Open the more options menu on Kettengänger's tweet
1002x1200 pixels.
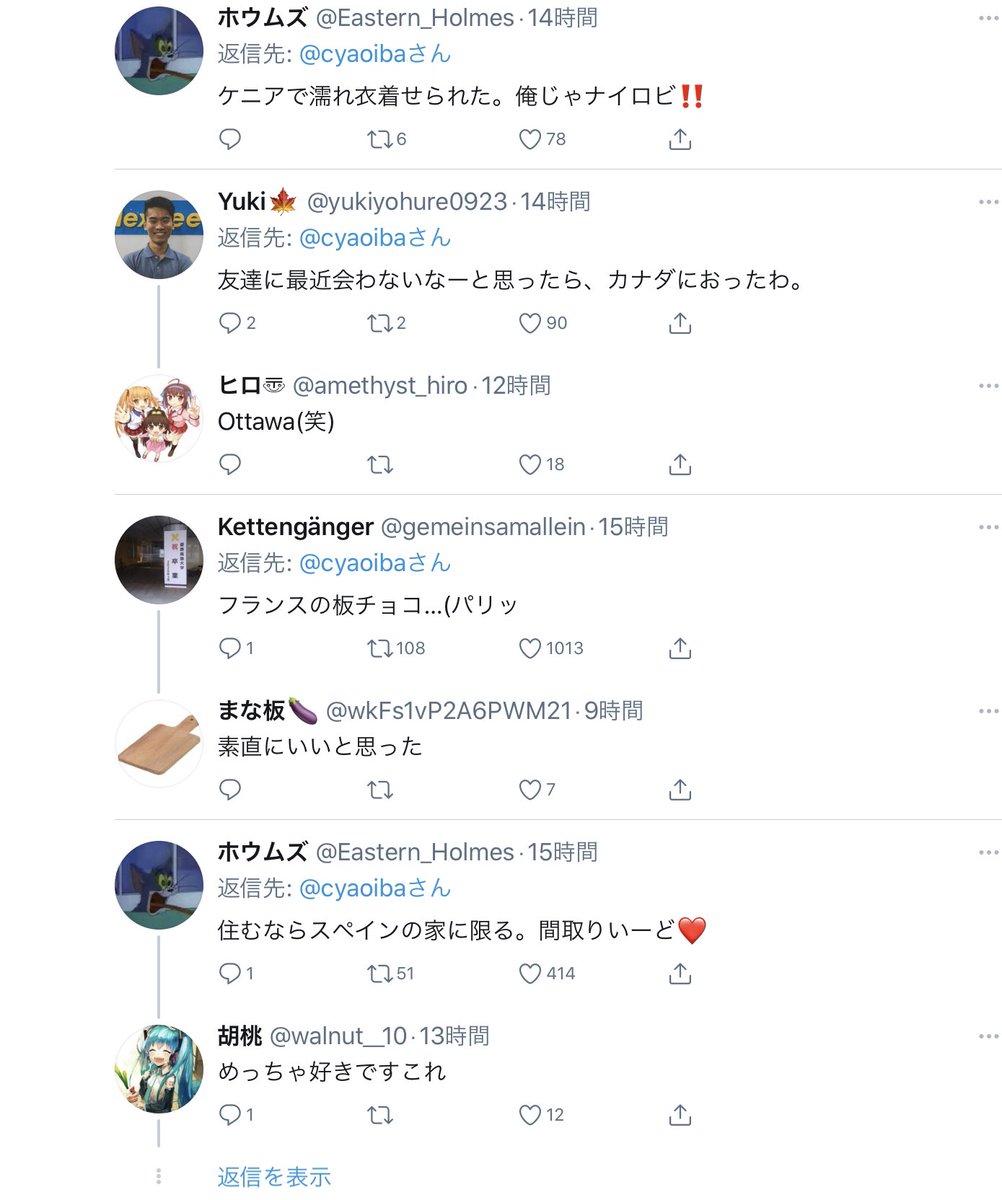(x=988, y=527)
